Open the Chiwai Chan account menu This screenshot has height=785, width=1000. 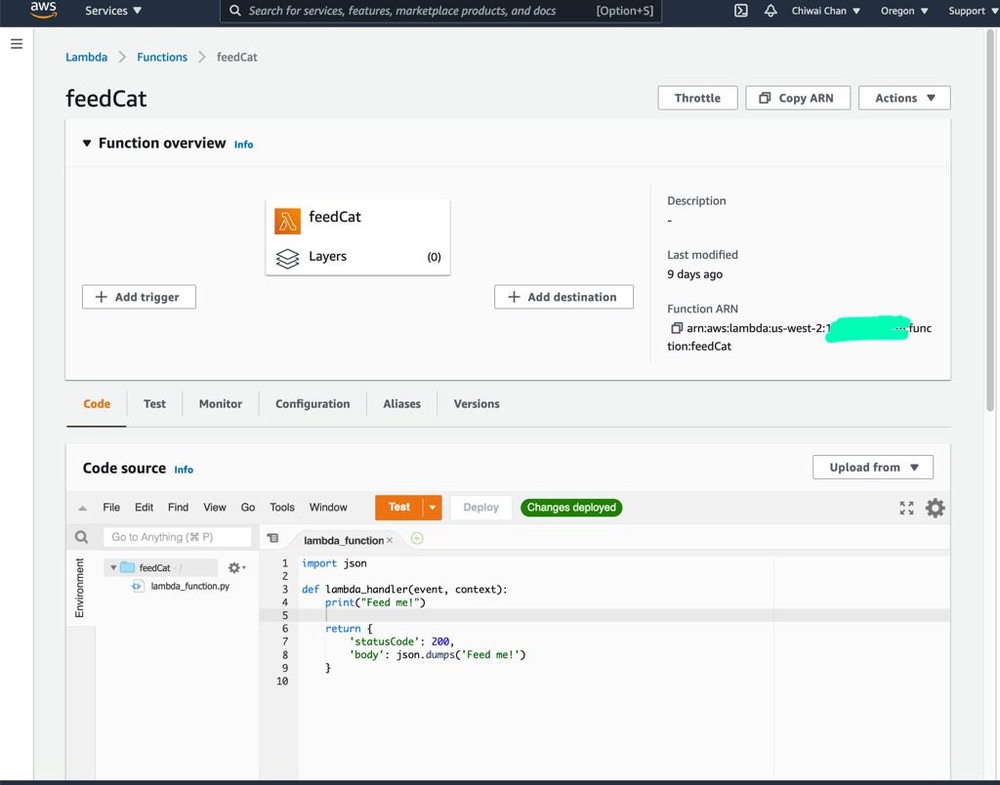tap(825, 10)
